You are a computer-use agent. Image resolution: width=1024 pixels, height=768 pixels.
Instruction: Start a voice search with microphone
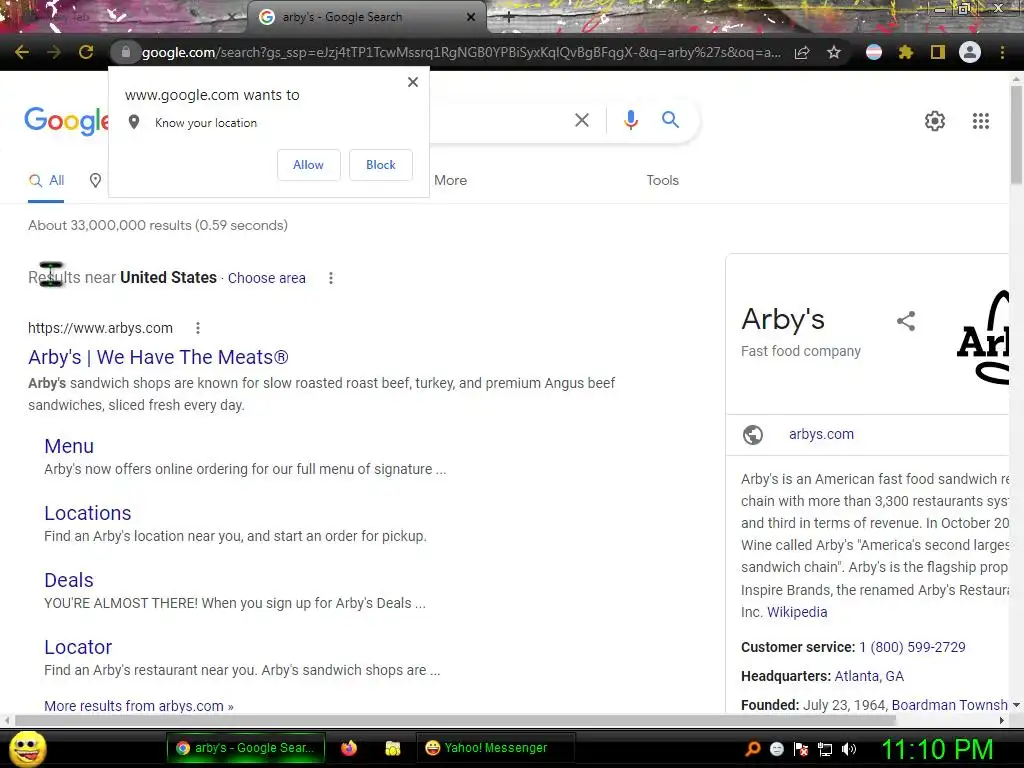point(631,120)
